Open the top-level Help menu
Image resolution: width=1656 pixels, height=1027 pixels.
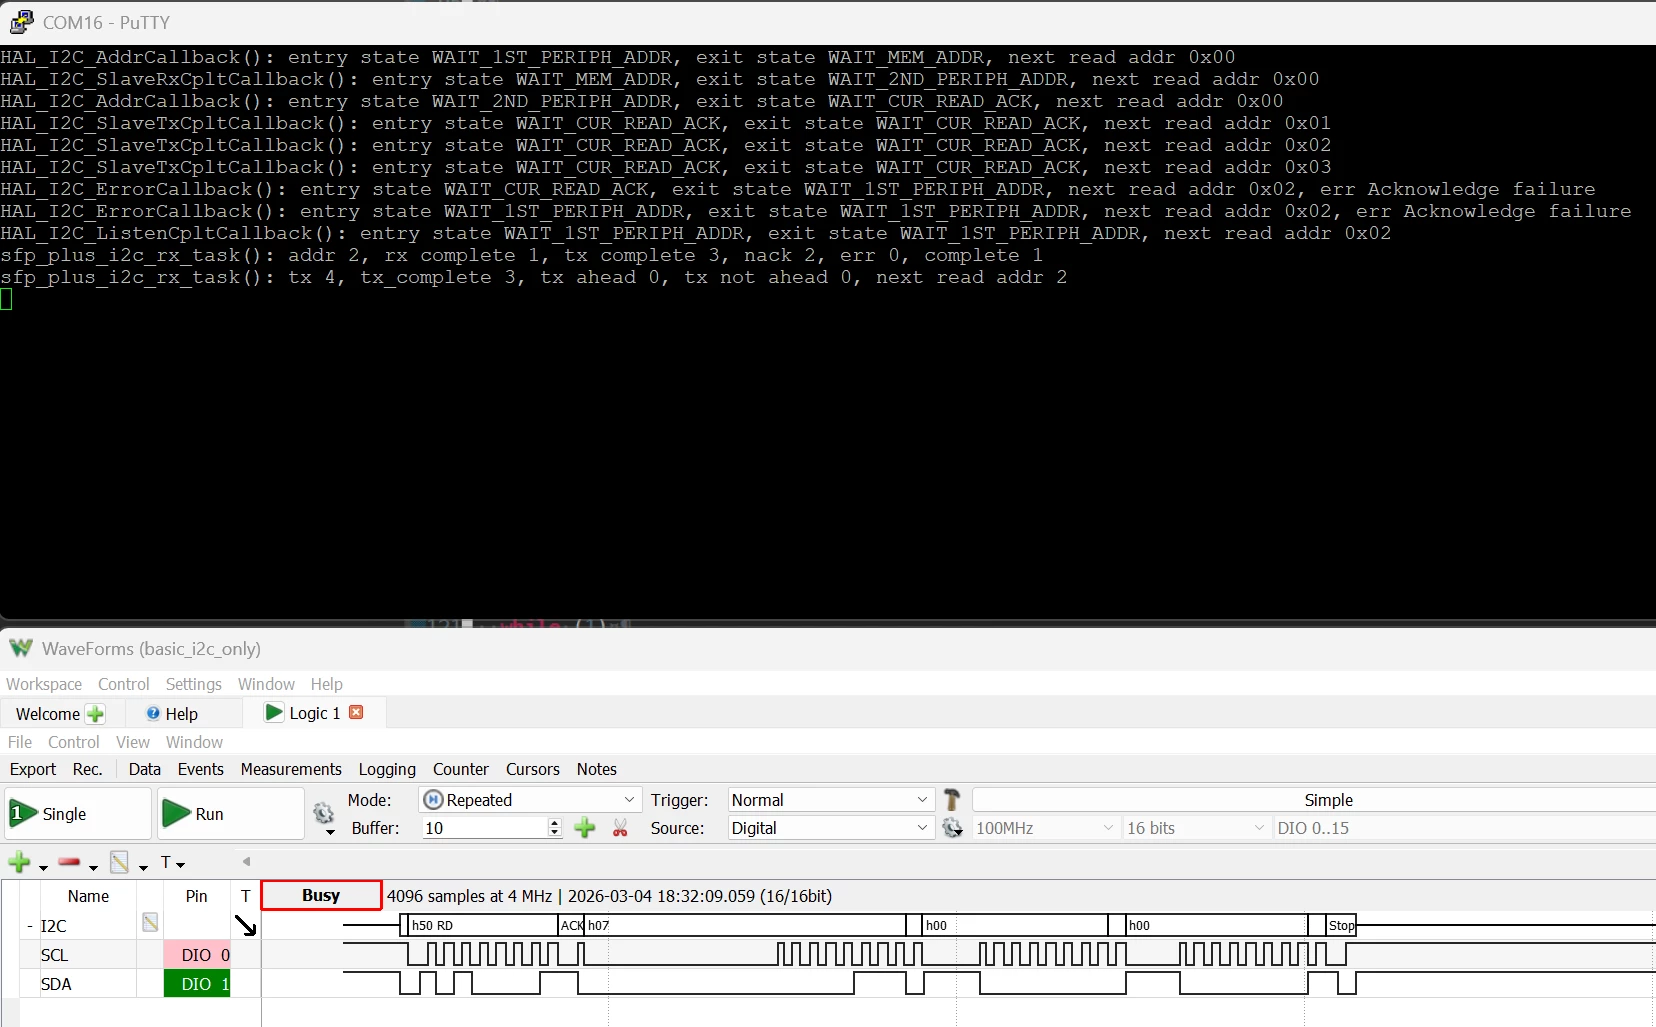326,684
